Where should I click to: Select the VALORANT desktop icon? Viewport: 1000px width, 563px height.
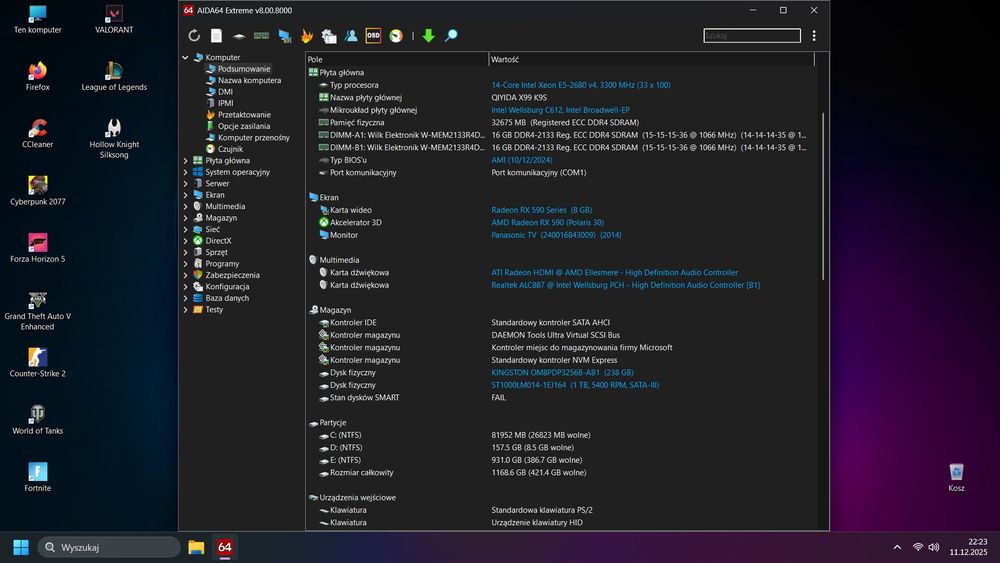tap(114, 18)
